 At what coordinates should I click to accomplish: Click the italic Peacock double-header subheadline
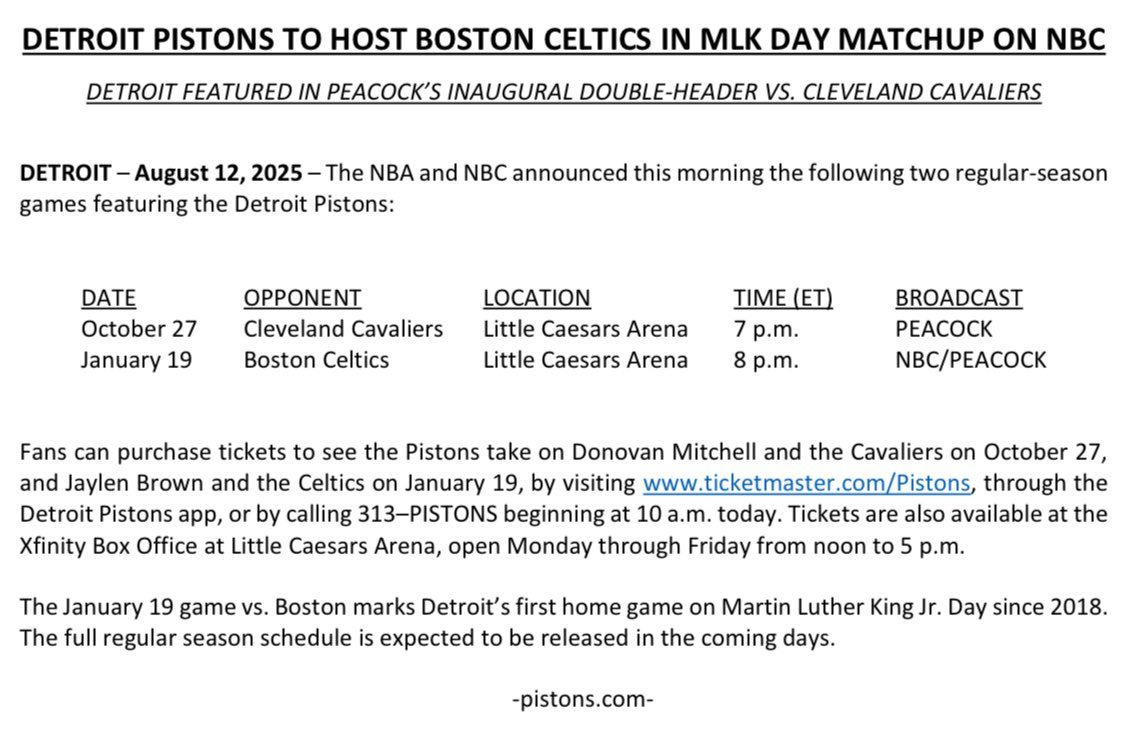pyautogui.click(x=564, y=92)
